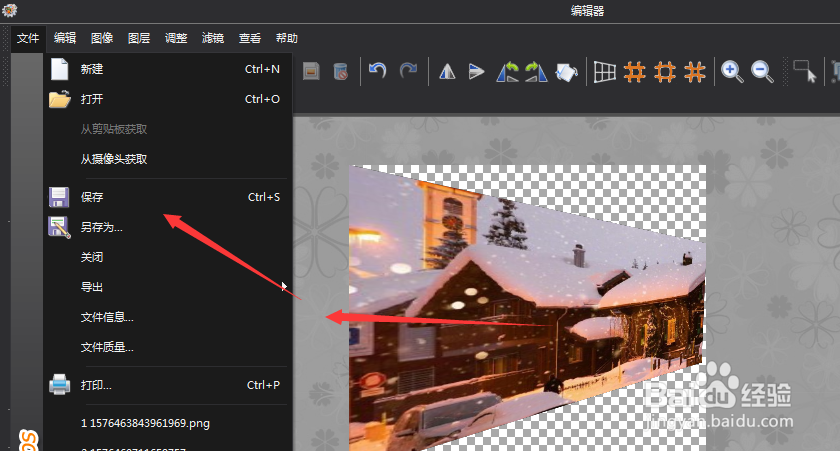The width and height of the screenshot is (840, 451).
Task: Click the floppy disk save icon
Action: tap(59, 197)
